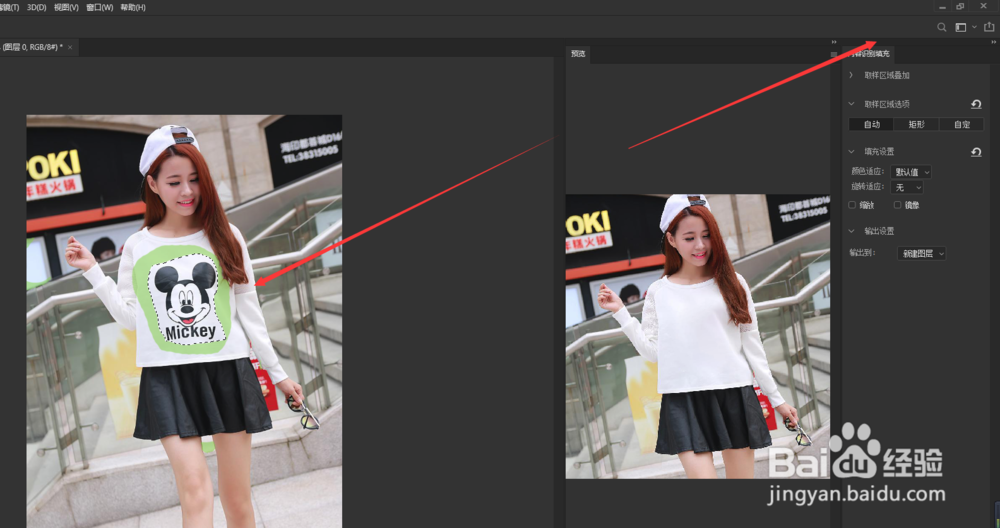Select the 内容识别填充 panel tab
The height and width of the screenshot is (528, 1000).
tap(870, 54)
